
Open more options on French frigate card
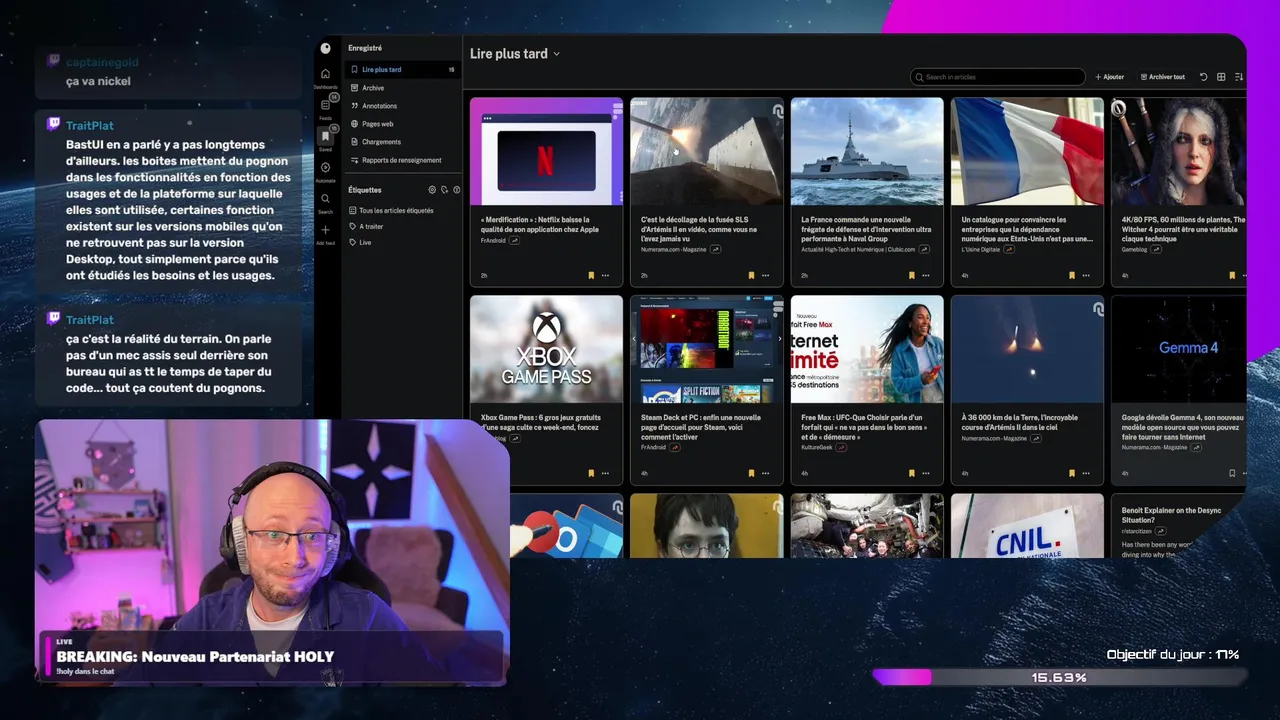(x=925, y=275)
